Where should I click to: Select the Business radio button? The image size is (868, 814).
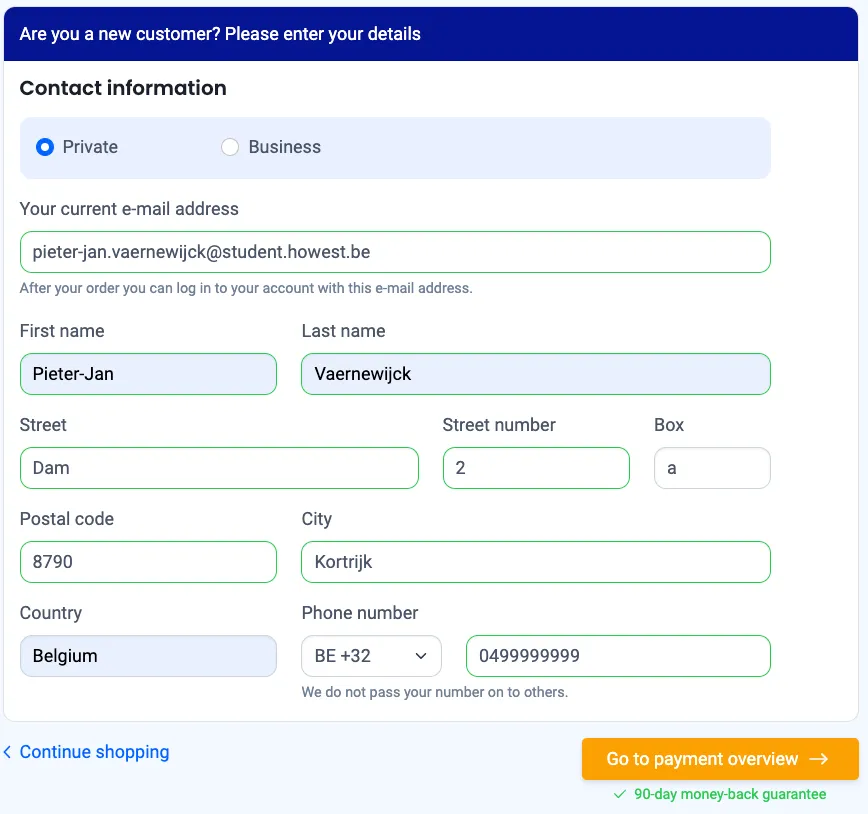(x=230, y=147)
